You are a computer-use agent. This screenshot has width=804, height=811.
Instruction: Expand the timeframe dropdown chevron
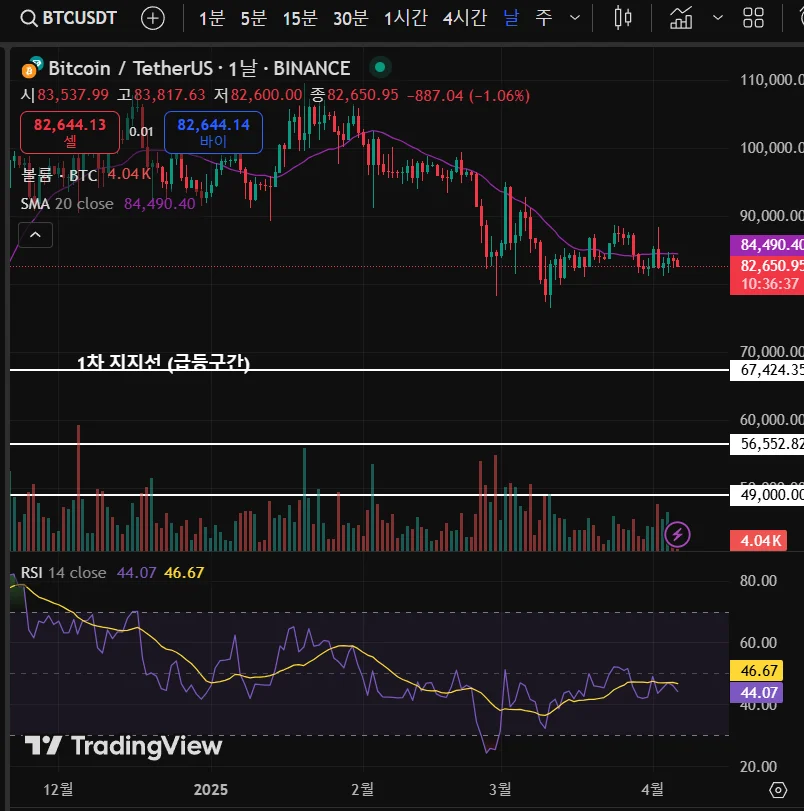click(x=574, y=18)
